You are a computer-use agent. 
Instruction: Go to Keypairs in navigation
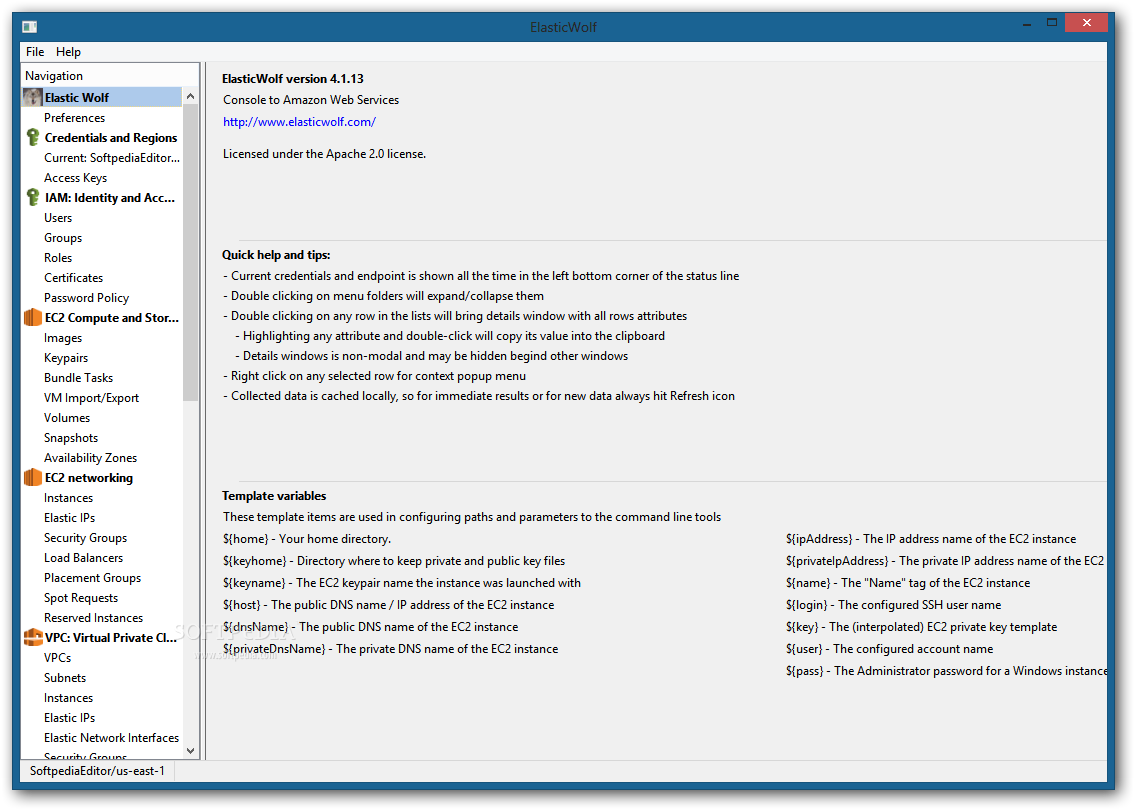(x=66, y=358)
